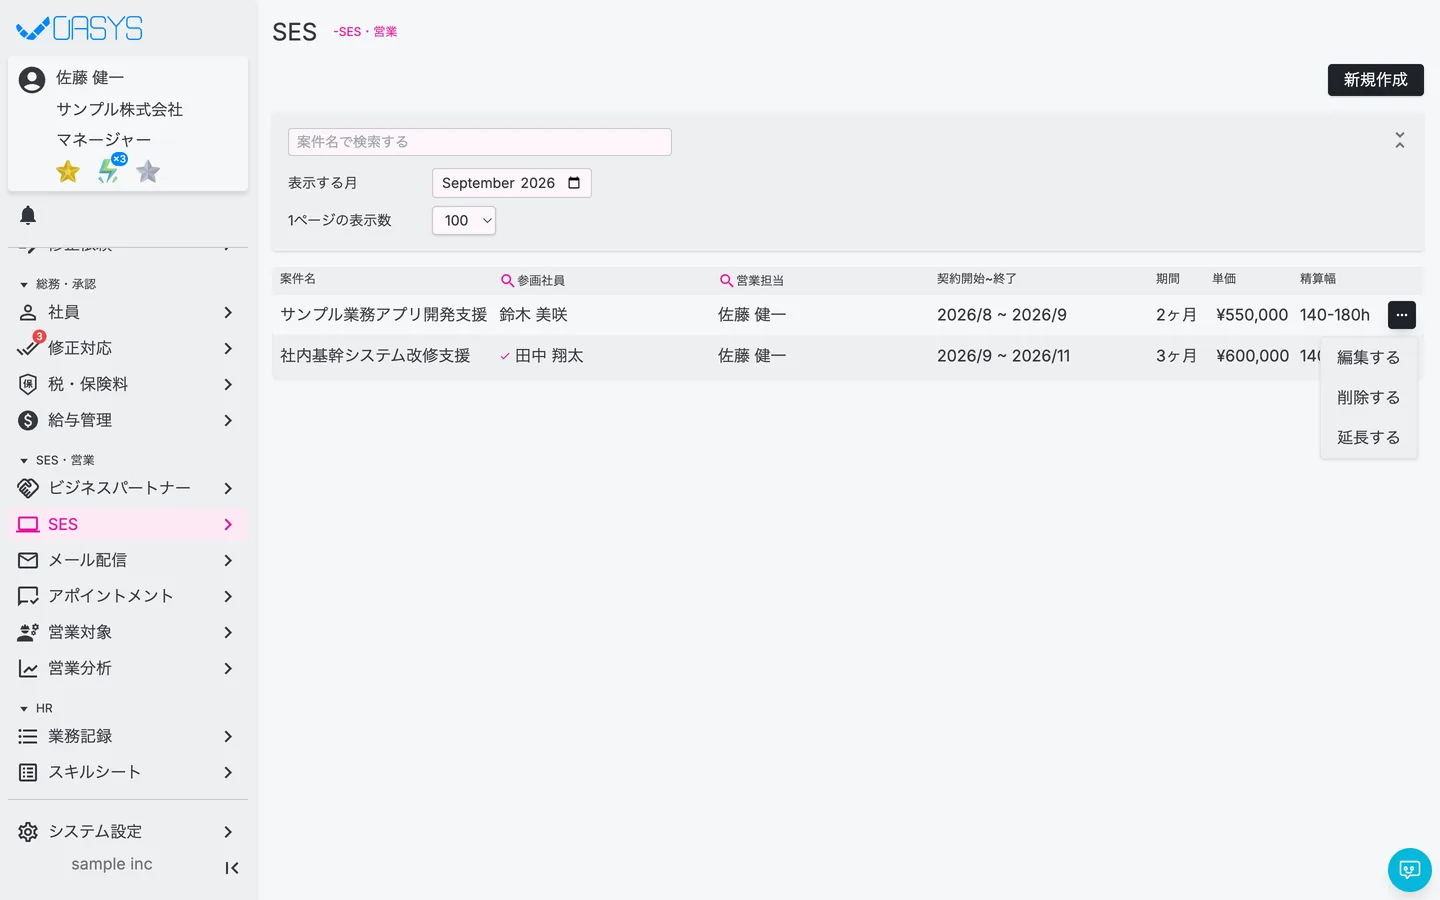The image size is (1440, 900).
Task: Open 社内基幹システム改修支援 project
Action: coord(375,356)
